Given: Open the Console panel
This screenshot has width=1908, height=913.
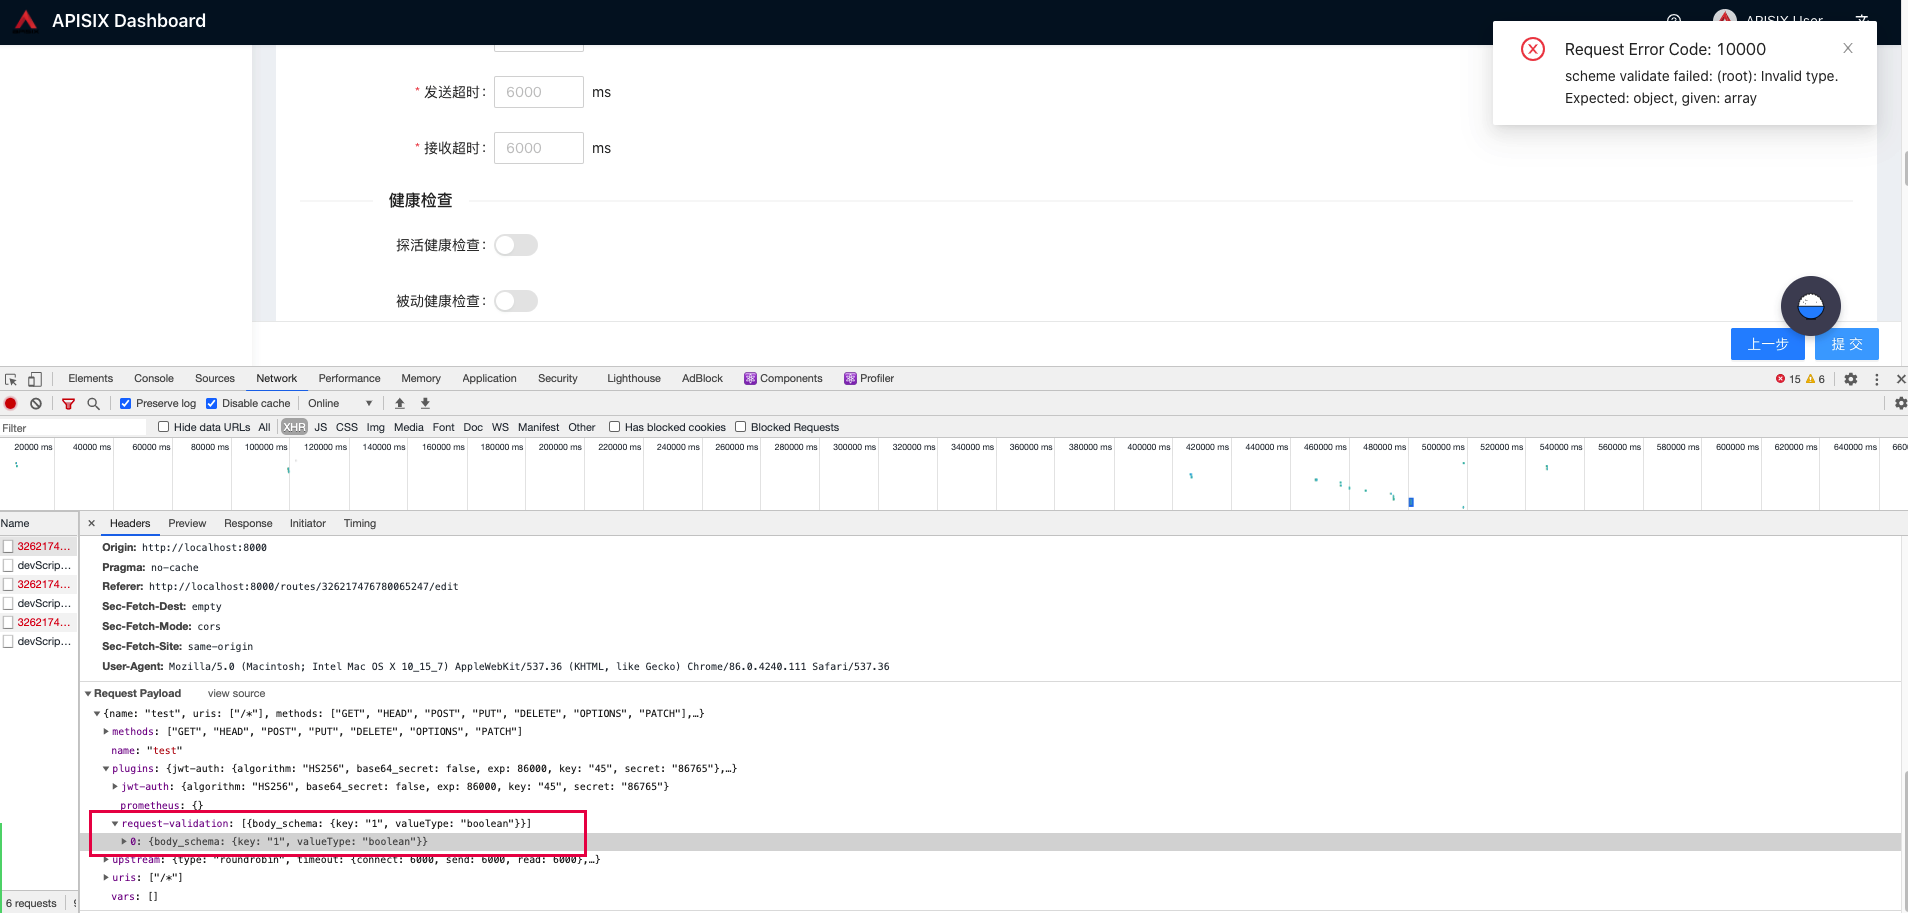Looking at the screenshot, I should pos(153,378).
